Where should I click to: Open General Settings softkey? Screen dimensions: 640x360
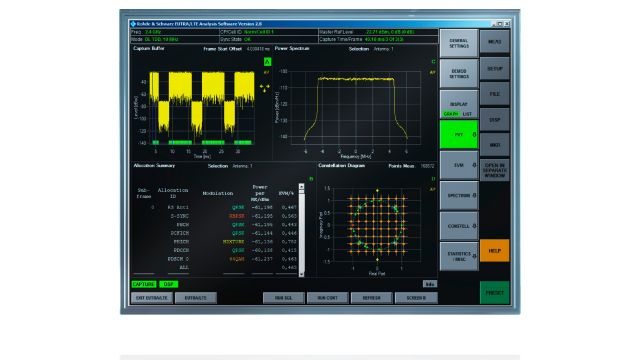click(x=459, y=43)
